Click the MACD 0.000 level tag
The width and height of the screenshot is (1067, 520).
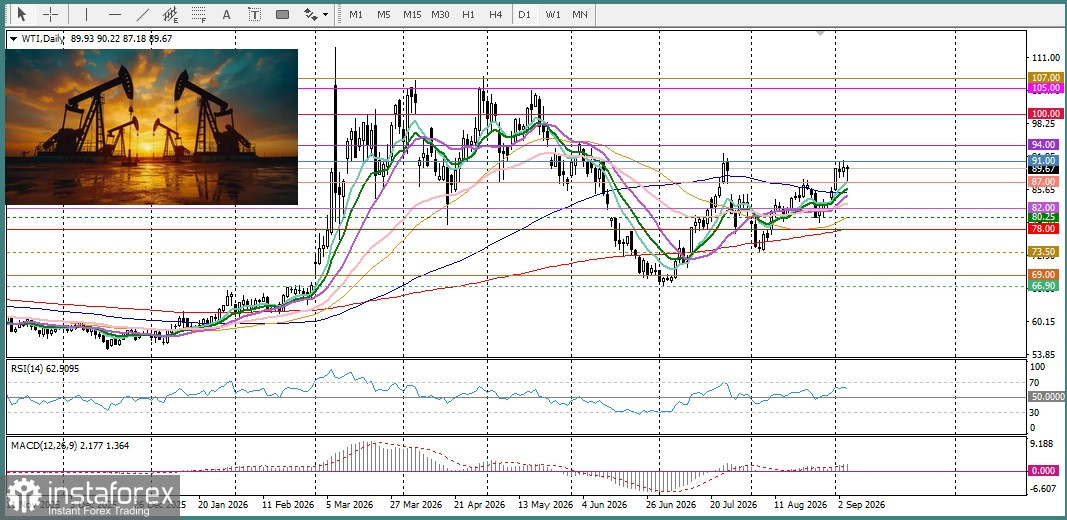pyautogui.click(x=1045, y=470)
